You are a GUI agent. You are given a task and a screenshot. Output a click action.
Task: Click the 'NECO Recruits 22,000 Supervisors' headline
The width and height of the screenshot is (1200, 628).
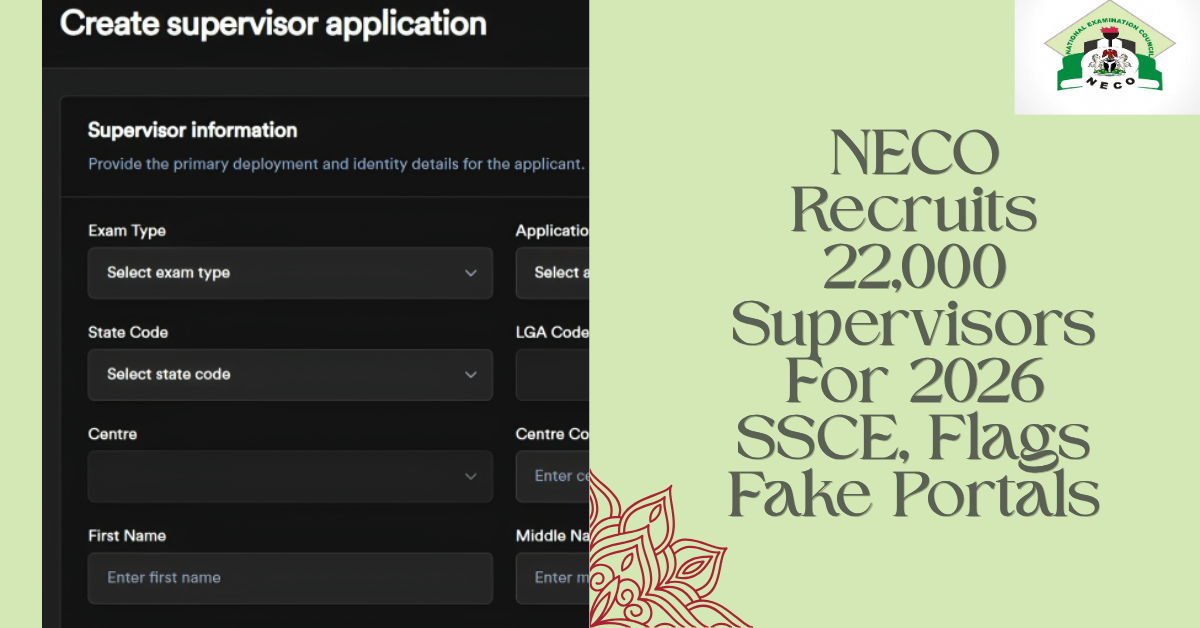[x=913, y=325]
